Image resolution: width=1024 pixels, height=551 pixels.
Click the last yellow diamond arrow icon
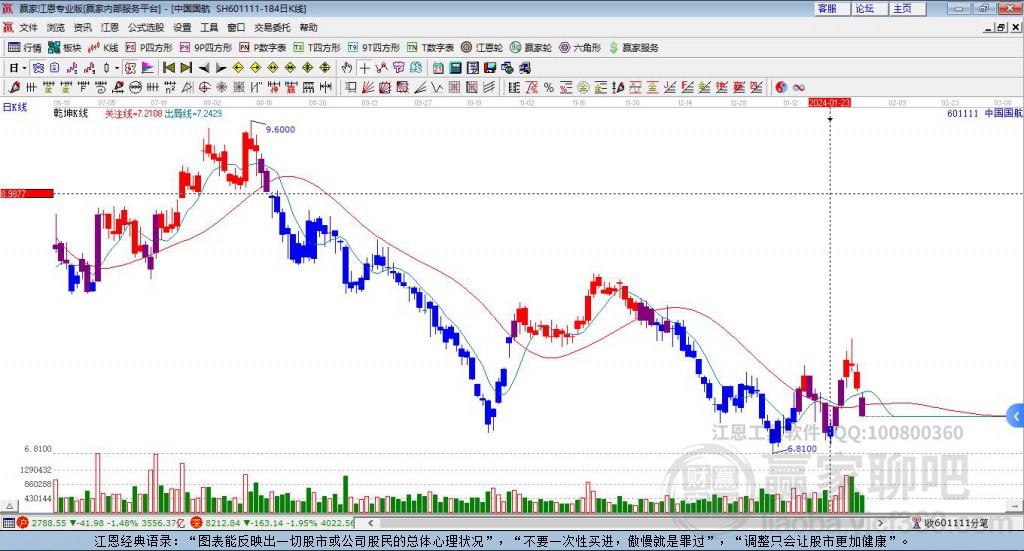[x=325, y=68]
